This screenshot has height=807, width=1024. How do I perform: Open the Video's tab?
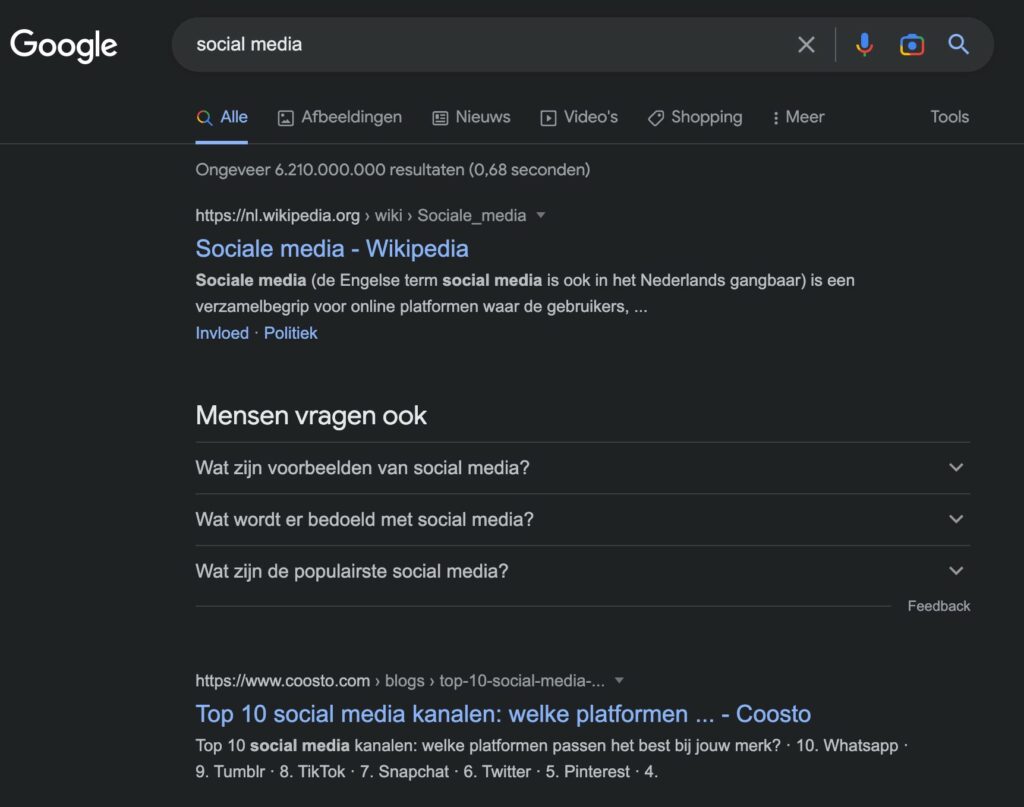[579, 118]
